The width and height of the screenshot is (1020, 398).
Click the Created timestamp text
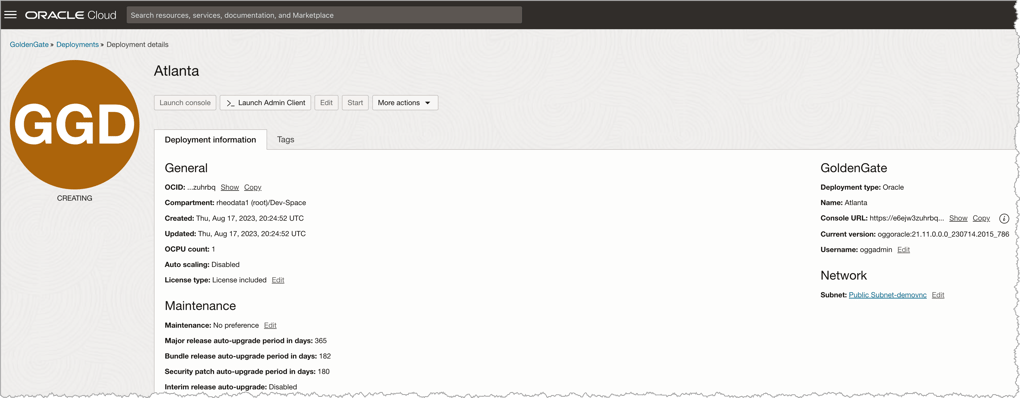tap(250, 219)
